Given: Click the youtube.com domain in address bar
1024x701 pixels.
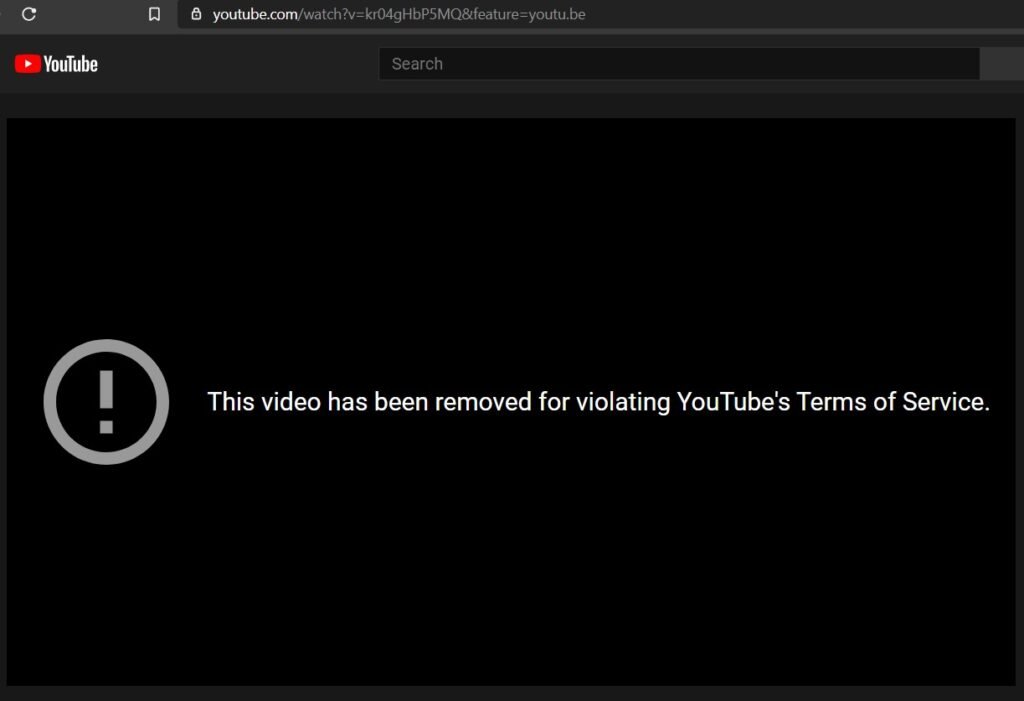Looking at the screenshot, I should [x=255, y=14].
